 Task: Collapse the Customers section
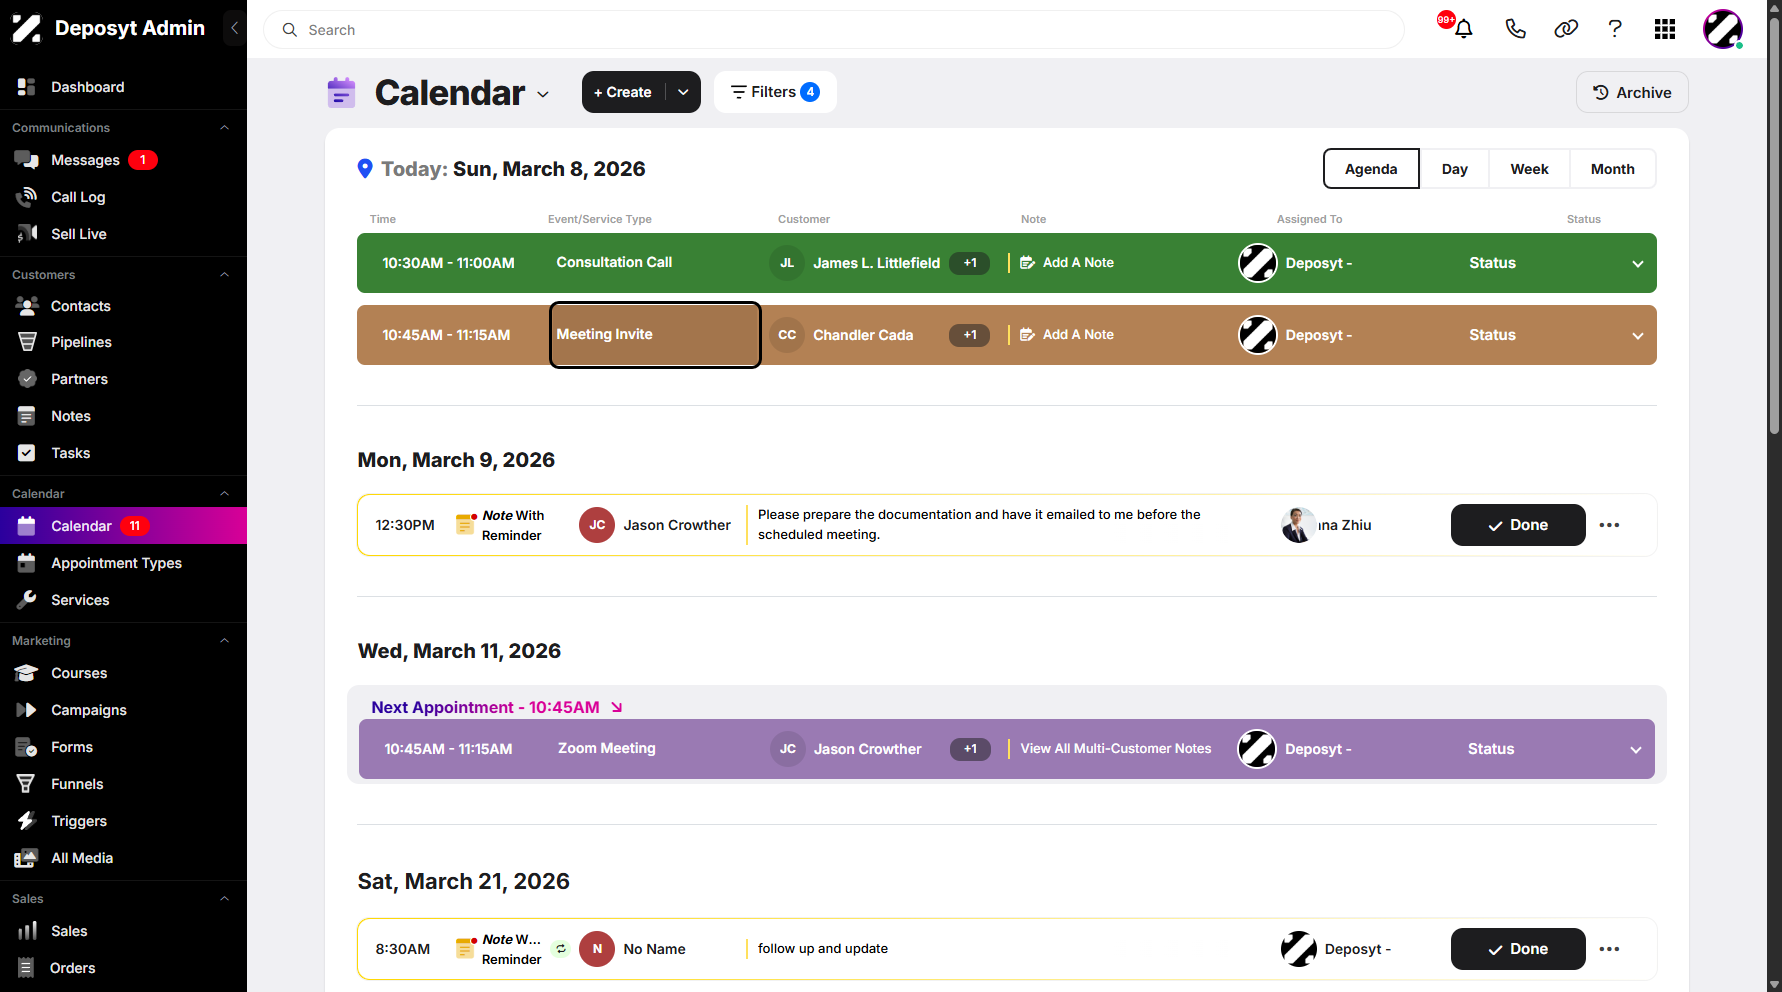click(x=225, y=275)
